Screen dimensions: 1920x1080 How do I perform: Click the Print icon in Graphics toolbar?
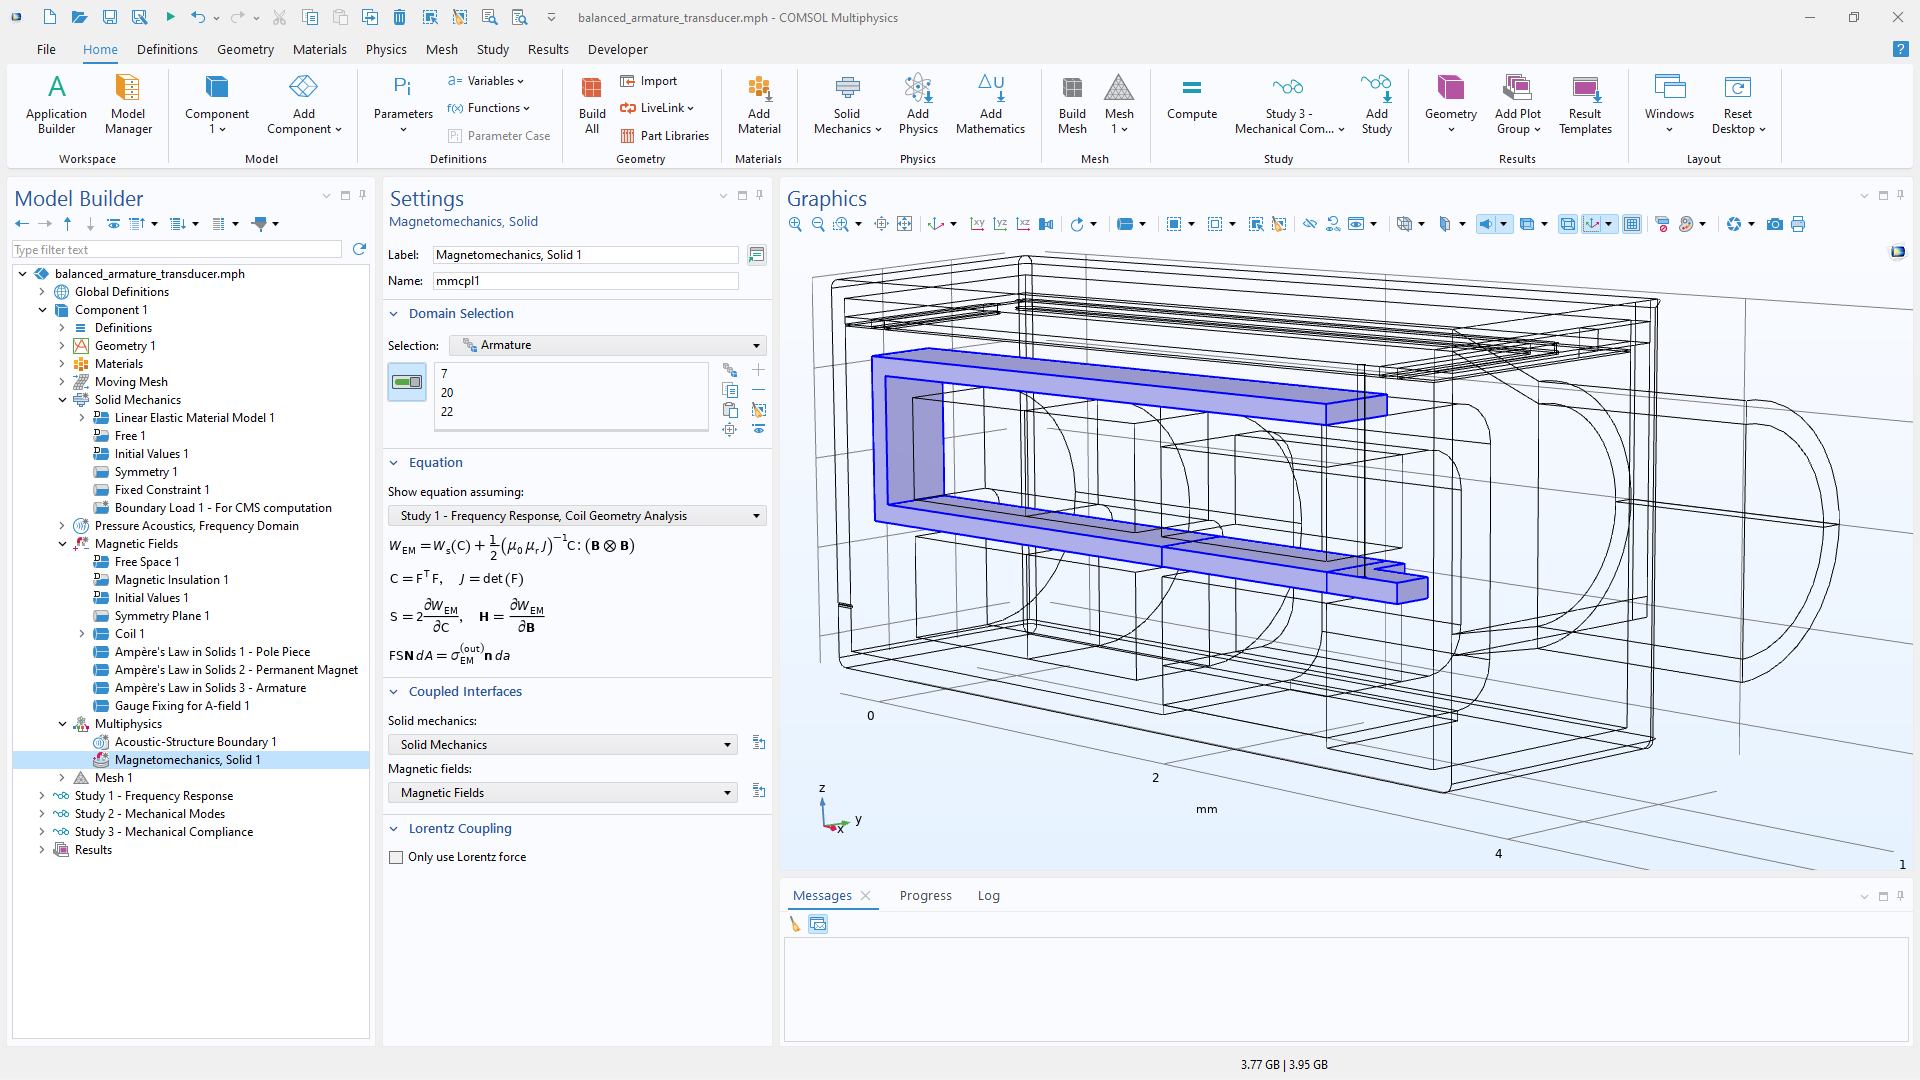pos(1798,224)
